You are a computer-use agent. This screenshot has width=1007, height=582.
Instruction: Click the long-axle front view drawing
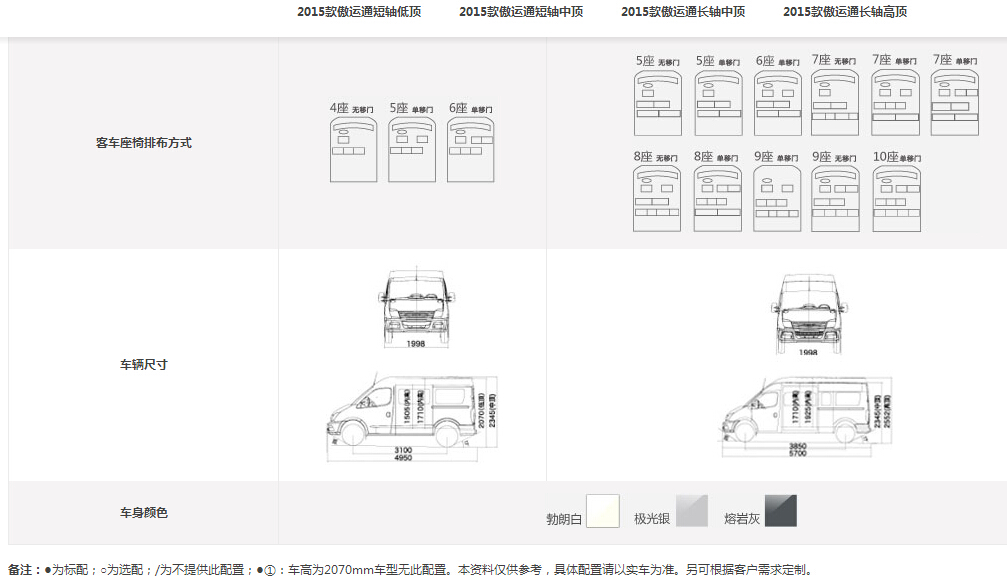pos(809,314)
